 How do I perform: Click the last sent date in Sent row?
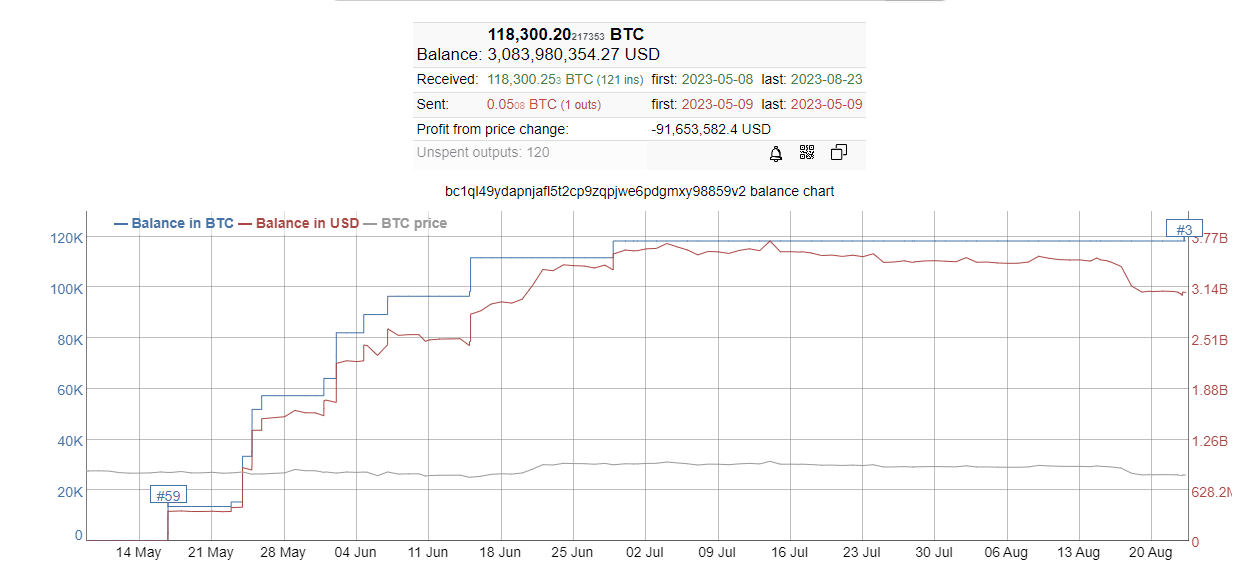[826, 104]
